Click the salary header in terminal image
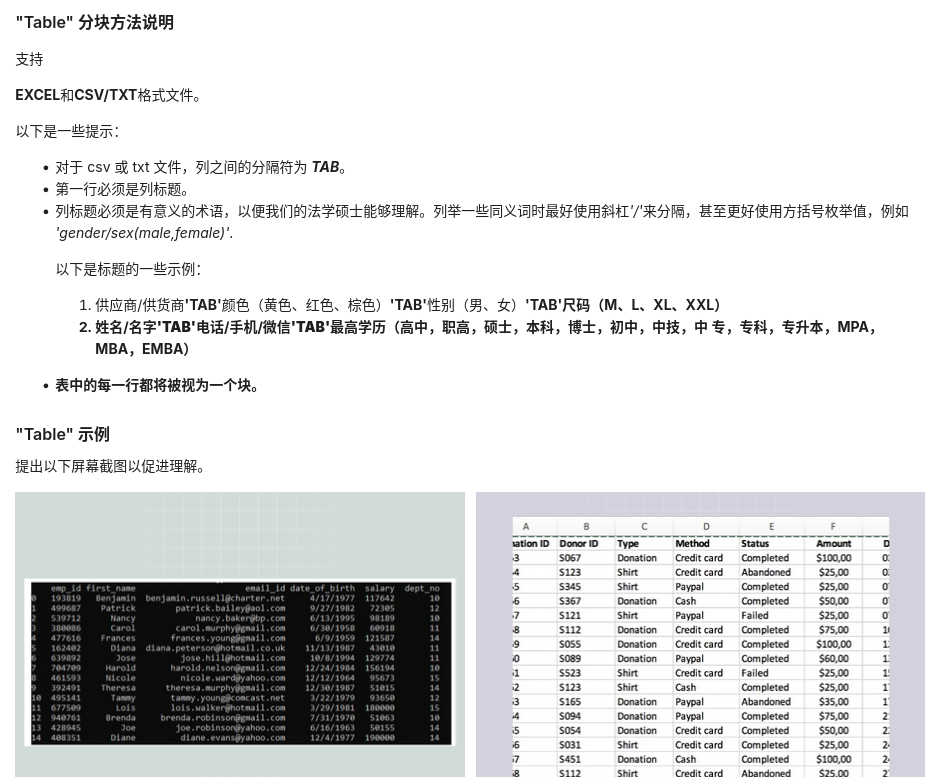The image size is (947, 777). click(x=379, y=588)
